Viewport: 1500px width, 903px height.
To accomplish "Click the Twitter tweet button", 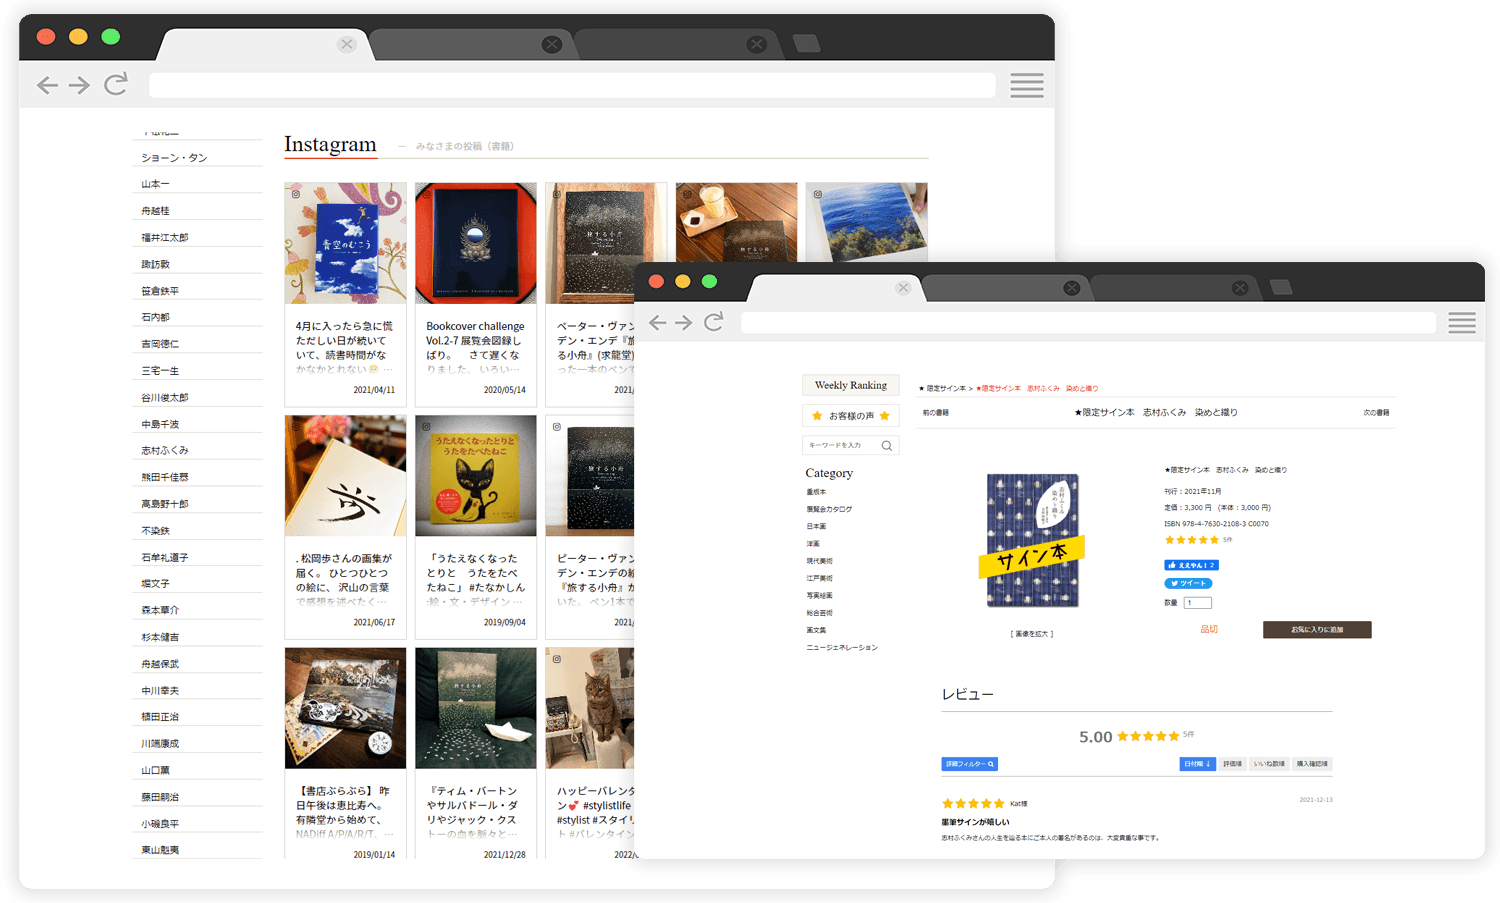I will tap(1188, 583).
